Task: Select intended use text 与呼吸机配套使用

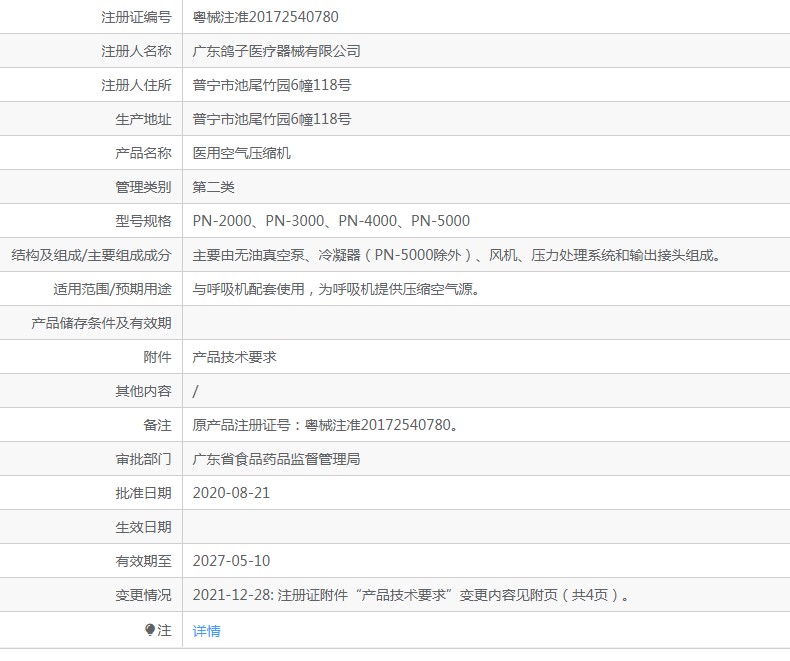Action: (x=336, y=289)
